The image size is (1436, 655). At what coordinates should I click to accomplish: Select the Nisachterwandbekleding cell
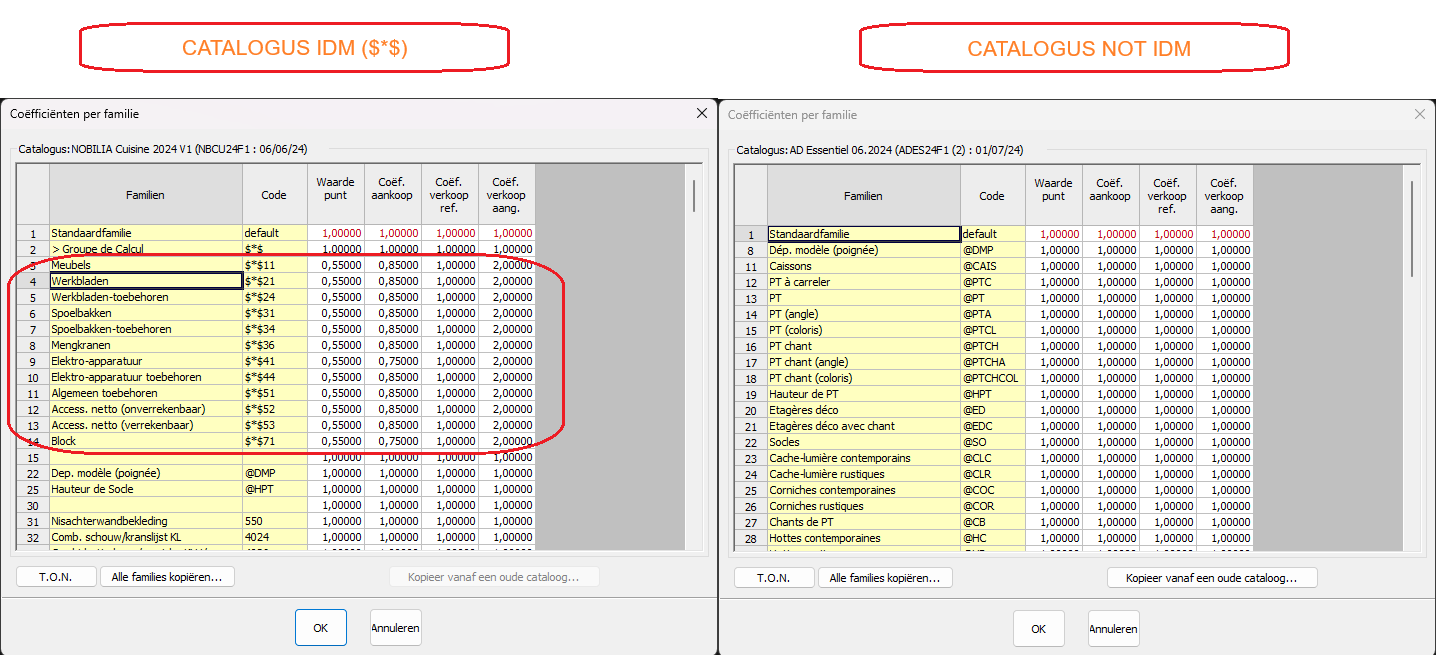(x=146, y=521)
